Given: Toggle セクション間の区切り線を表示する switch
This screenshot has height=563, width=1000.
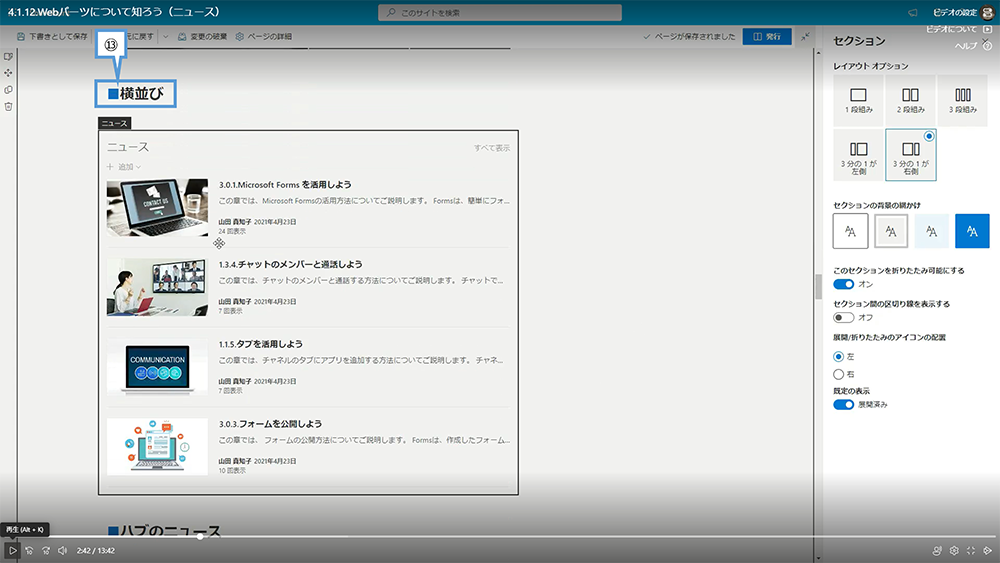Looking at the screenshot, I should [843, 318].
